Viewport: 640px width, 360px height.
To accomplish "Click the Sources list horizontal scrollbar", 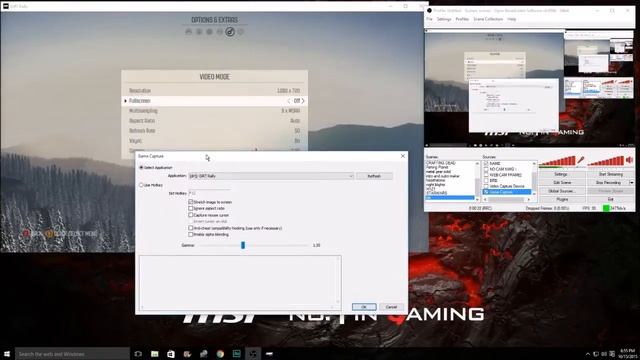I will (507, 200).
